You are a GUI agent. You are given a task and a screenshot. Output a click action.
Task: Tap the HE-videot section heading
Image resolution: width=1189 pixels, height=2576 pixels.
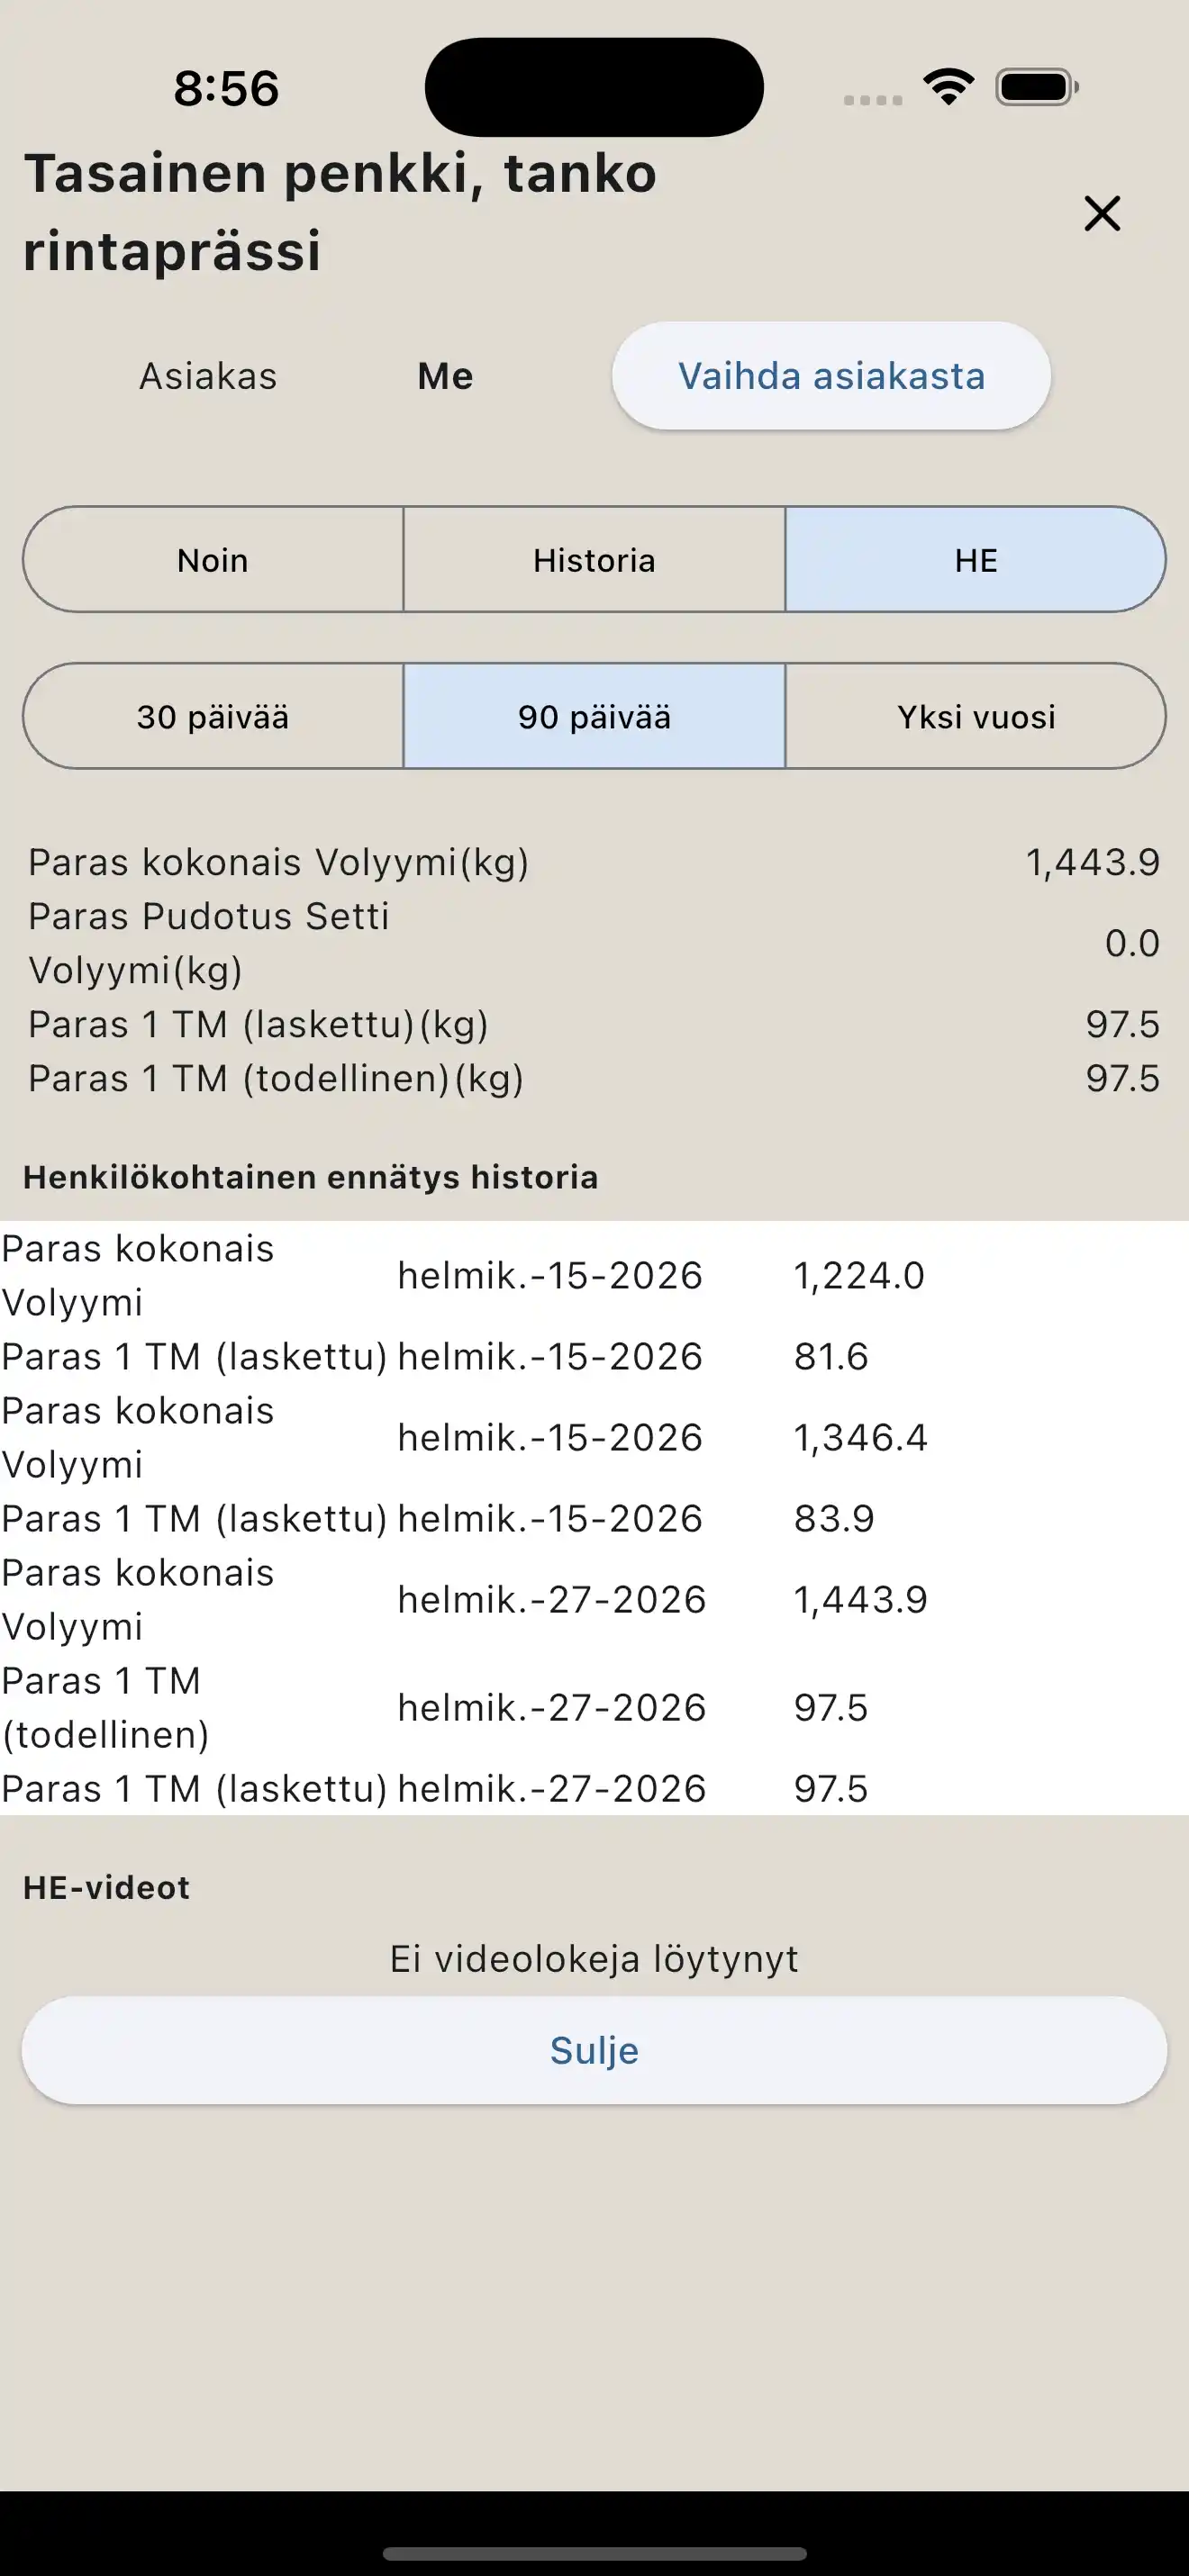click(x=107, y=1887)
